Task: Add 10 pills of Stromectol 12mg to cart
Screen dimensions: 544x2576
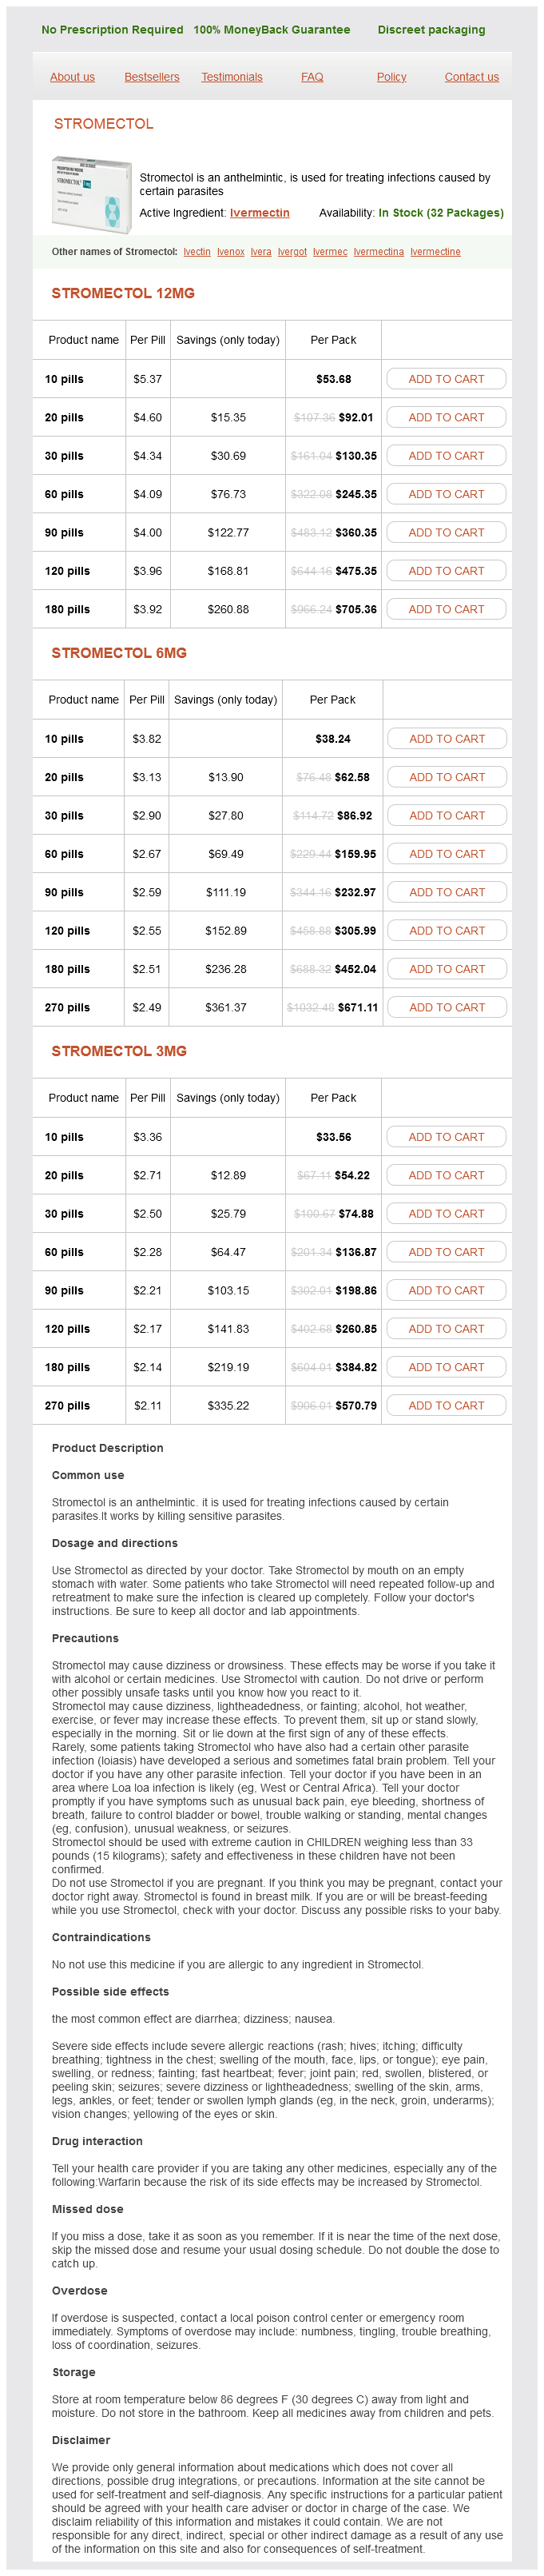Action: (x=446, y=379)
